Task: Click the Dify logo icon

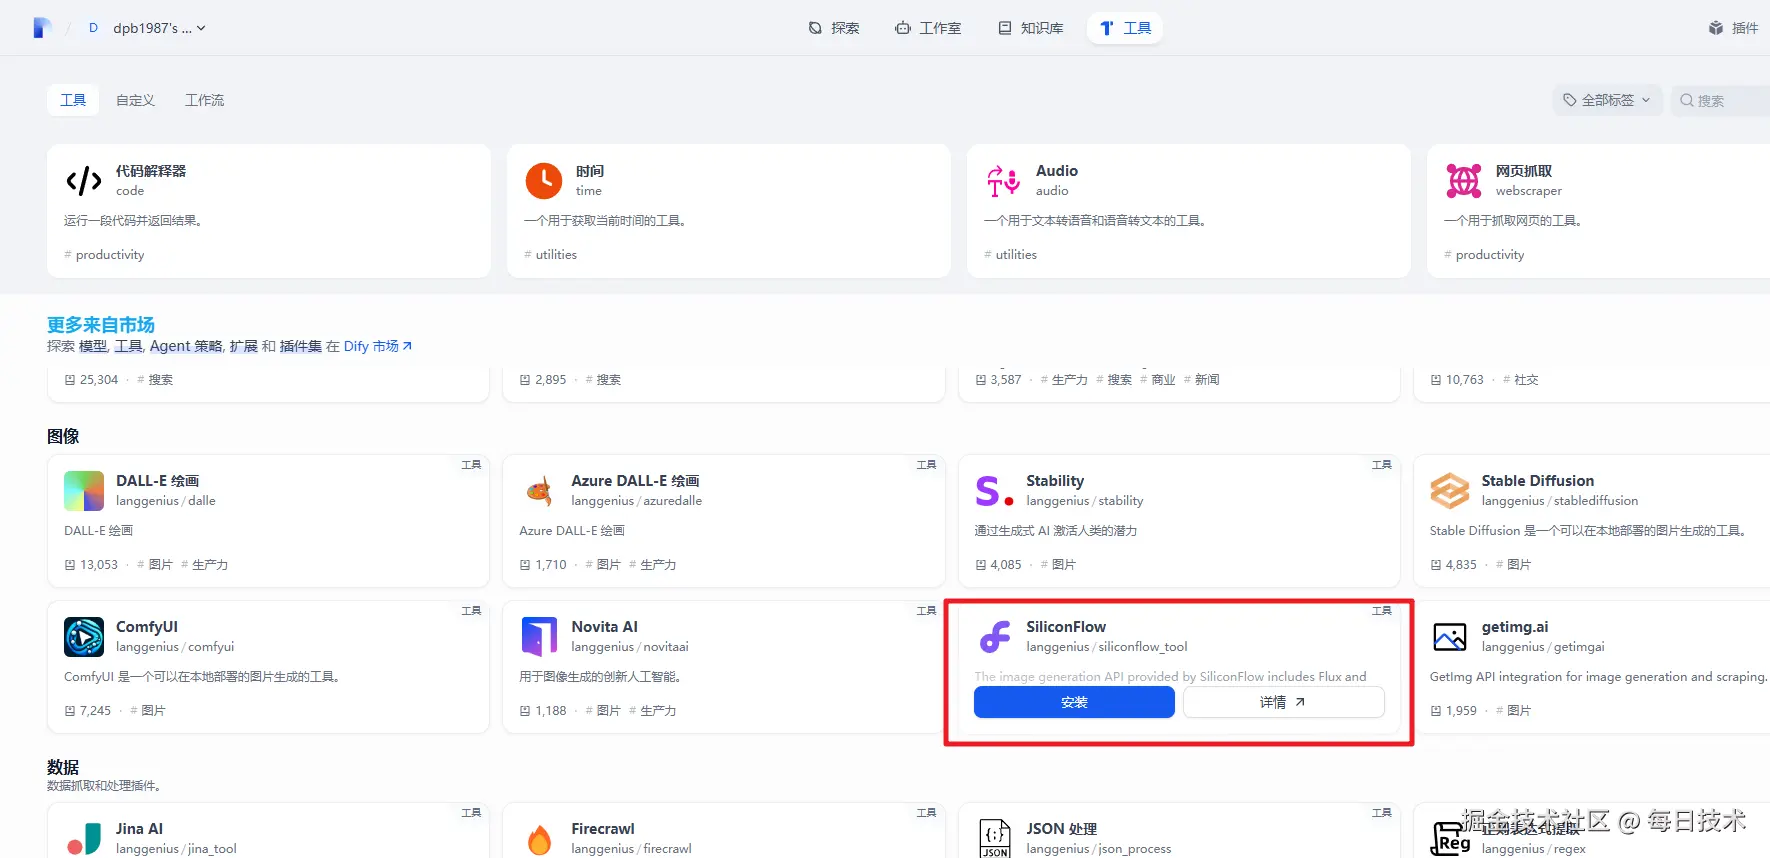Action: 42,28
